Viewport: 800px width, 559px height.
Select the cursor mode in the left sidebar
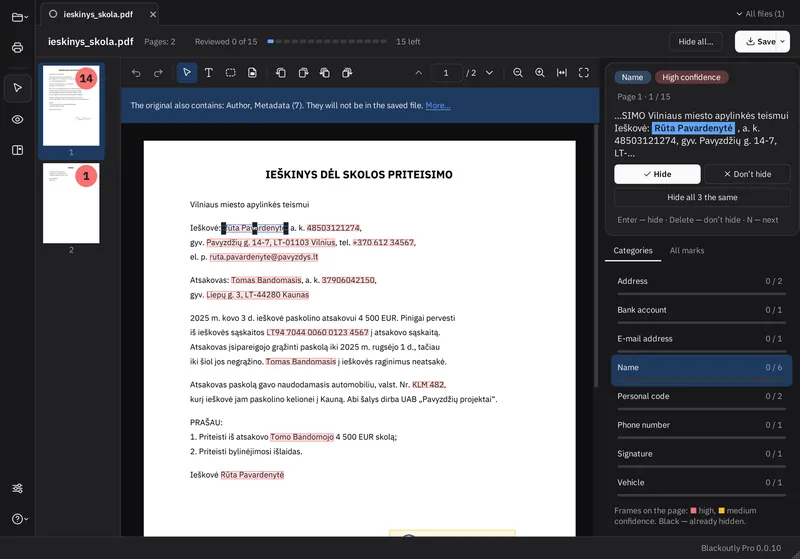[x=17, y=88]
